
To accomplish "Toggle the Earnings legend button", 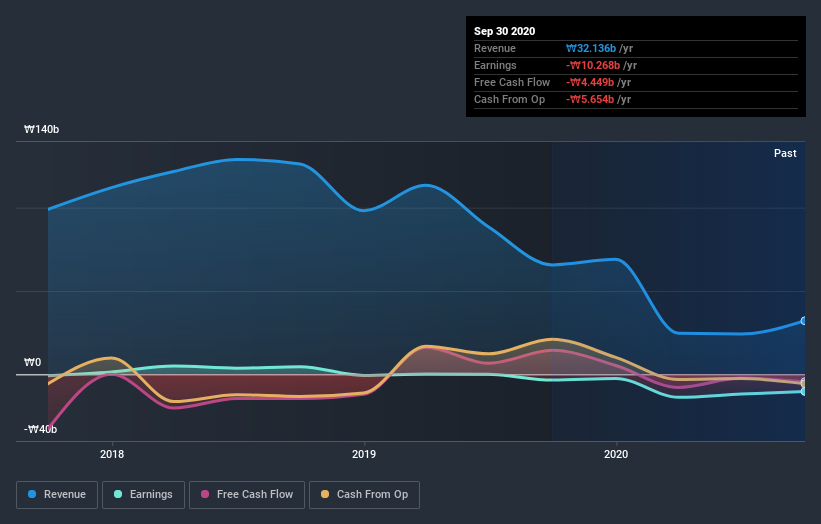I will pos(143,495).
